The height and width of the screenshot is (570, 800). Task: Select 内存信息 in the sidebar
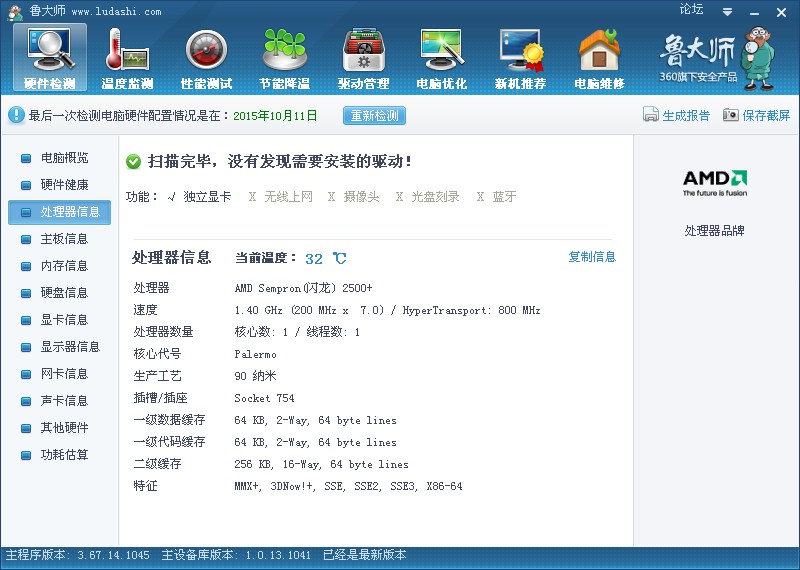pos(59,266)
